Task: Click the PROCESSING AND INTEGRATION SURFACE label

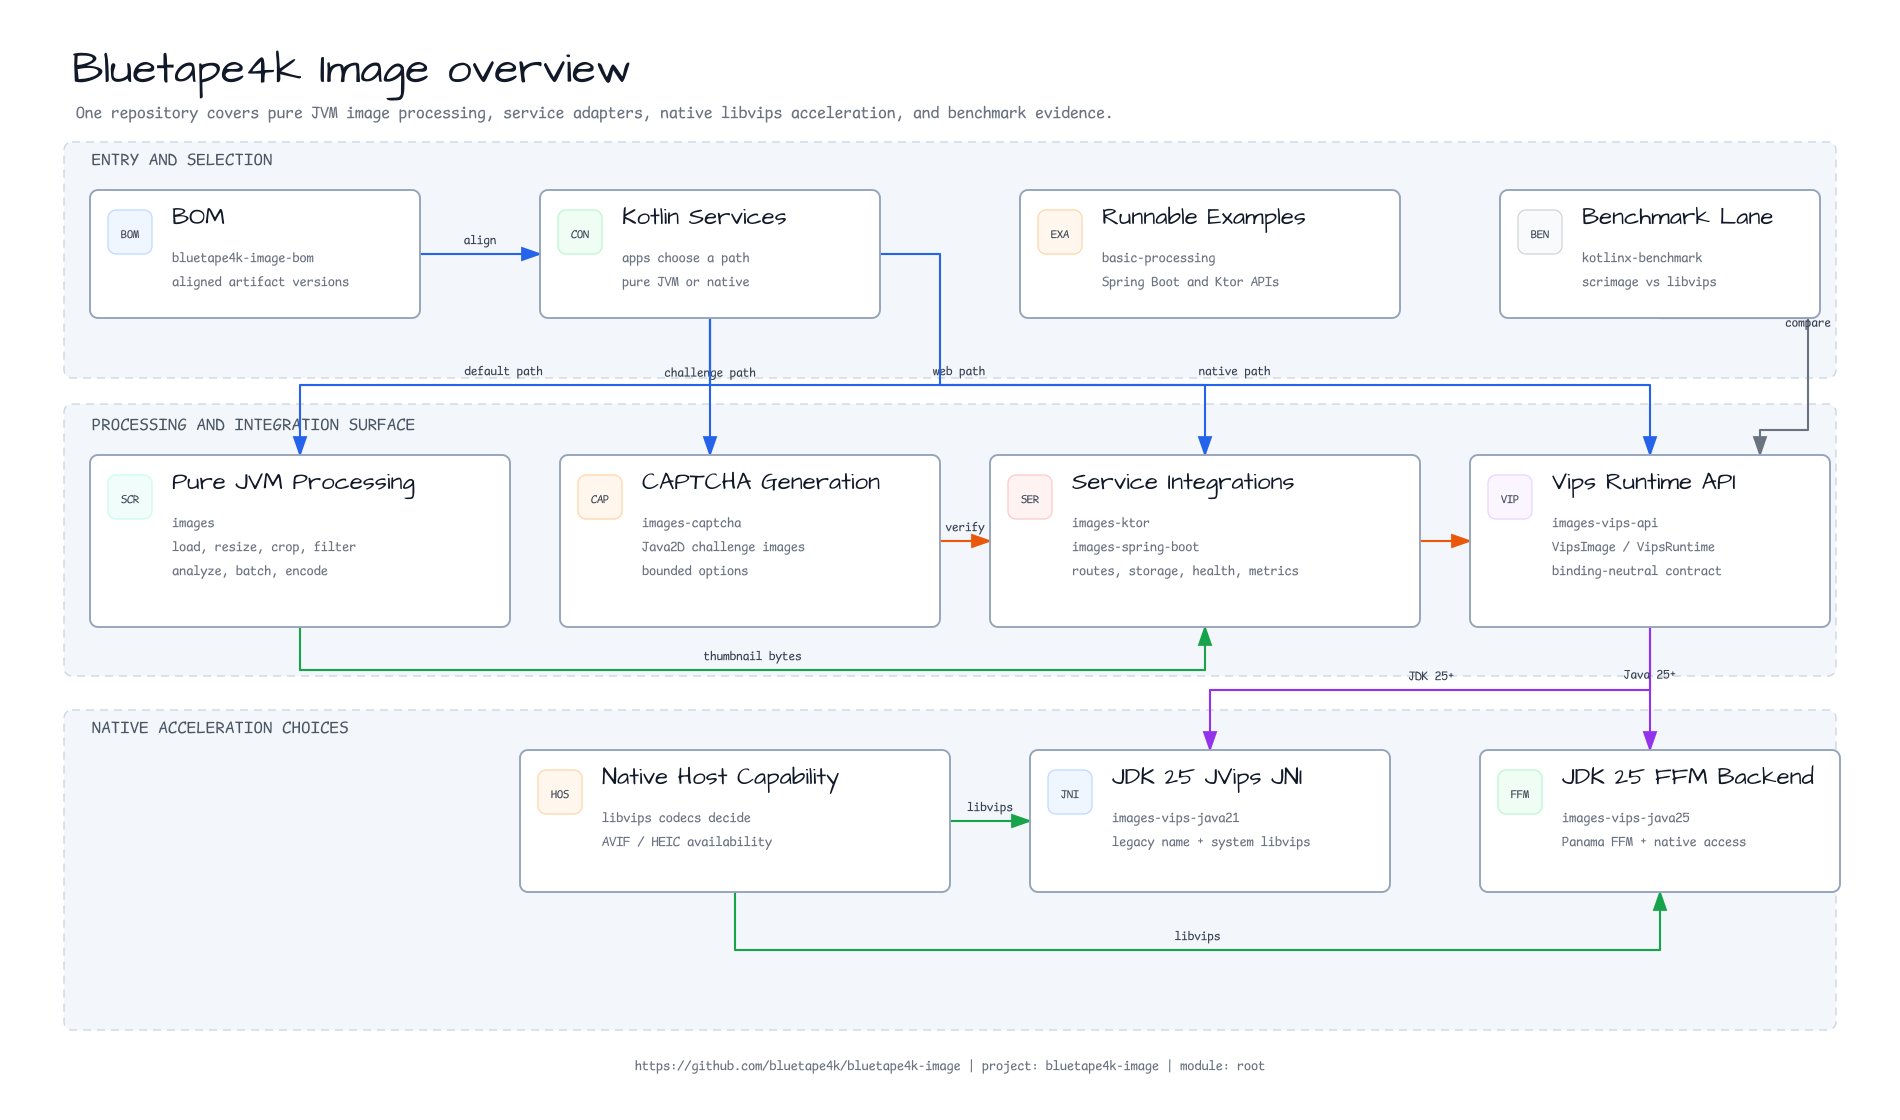Action: tap(253, 425)
